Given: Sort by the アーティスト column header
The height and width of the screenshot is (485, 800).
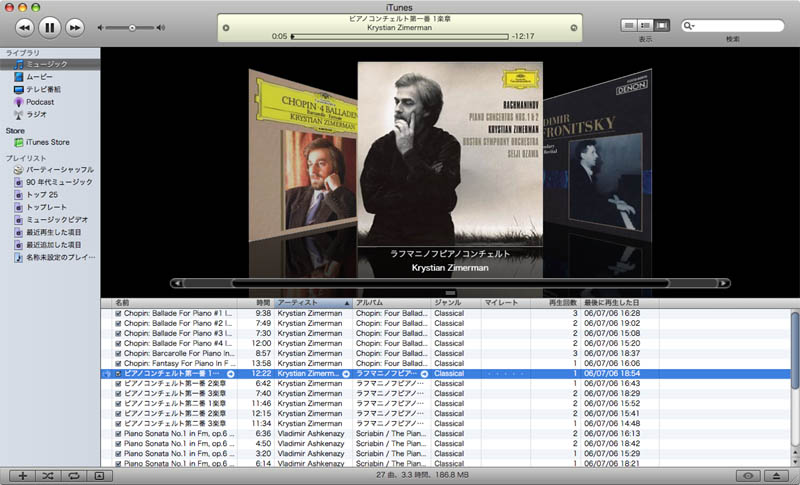Looking at the screenshot, I should (312, 302).
